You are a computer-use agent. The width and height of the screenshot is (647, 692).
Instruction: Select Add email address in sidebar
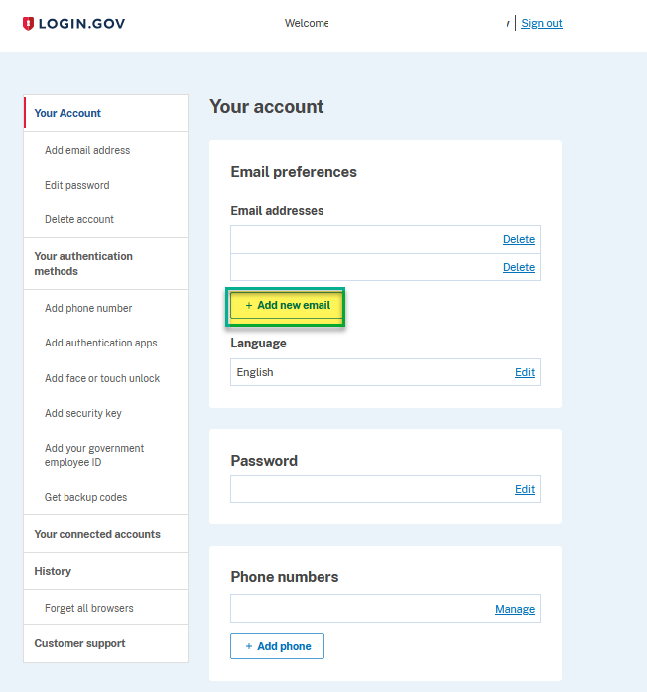tap(87, 150)
